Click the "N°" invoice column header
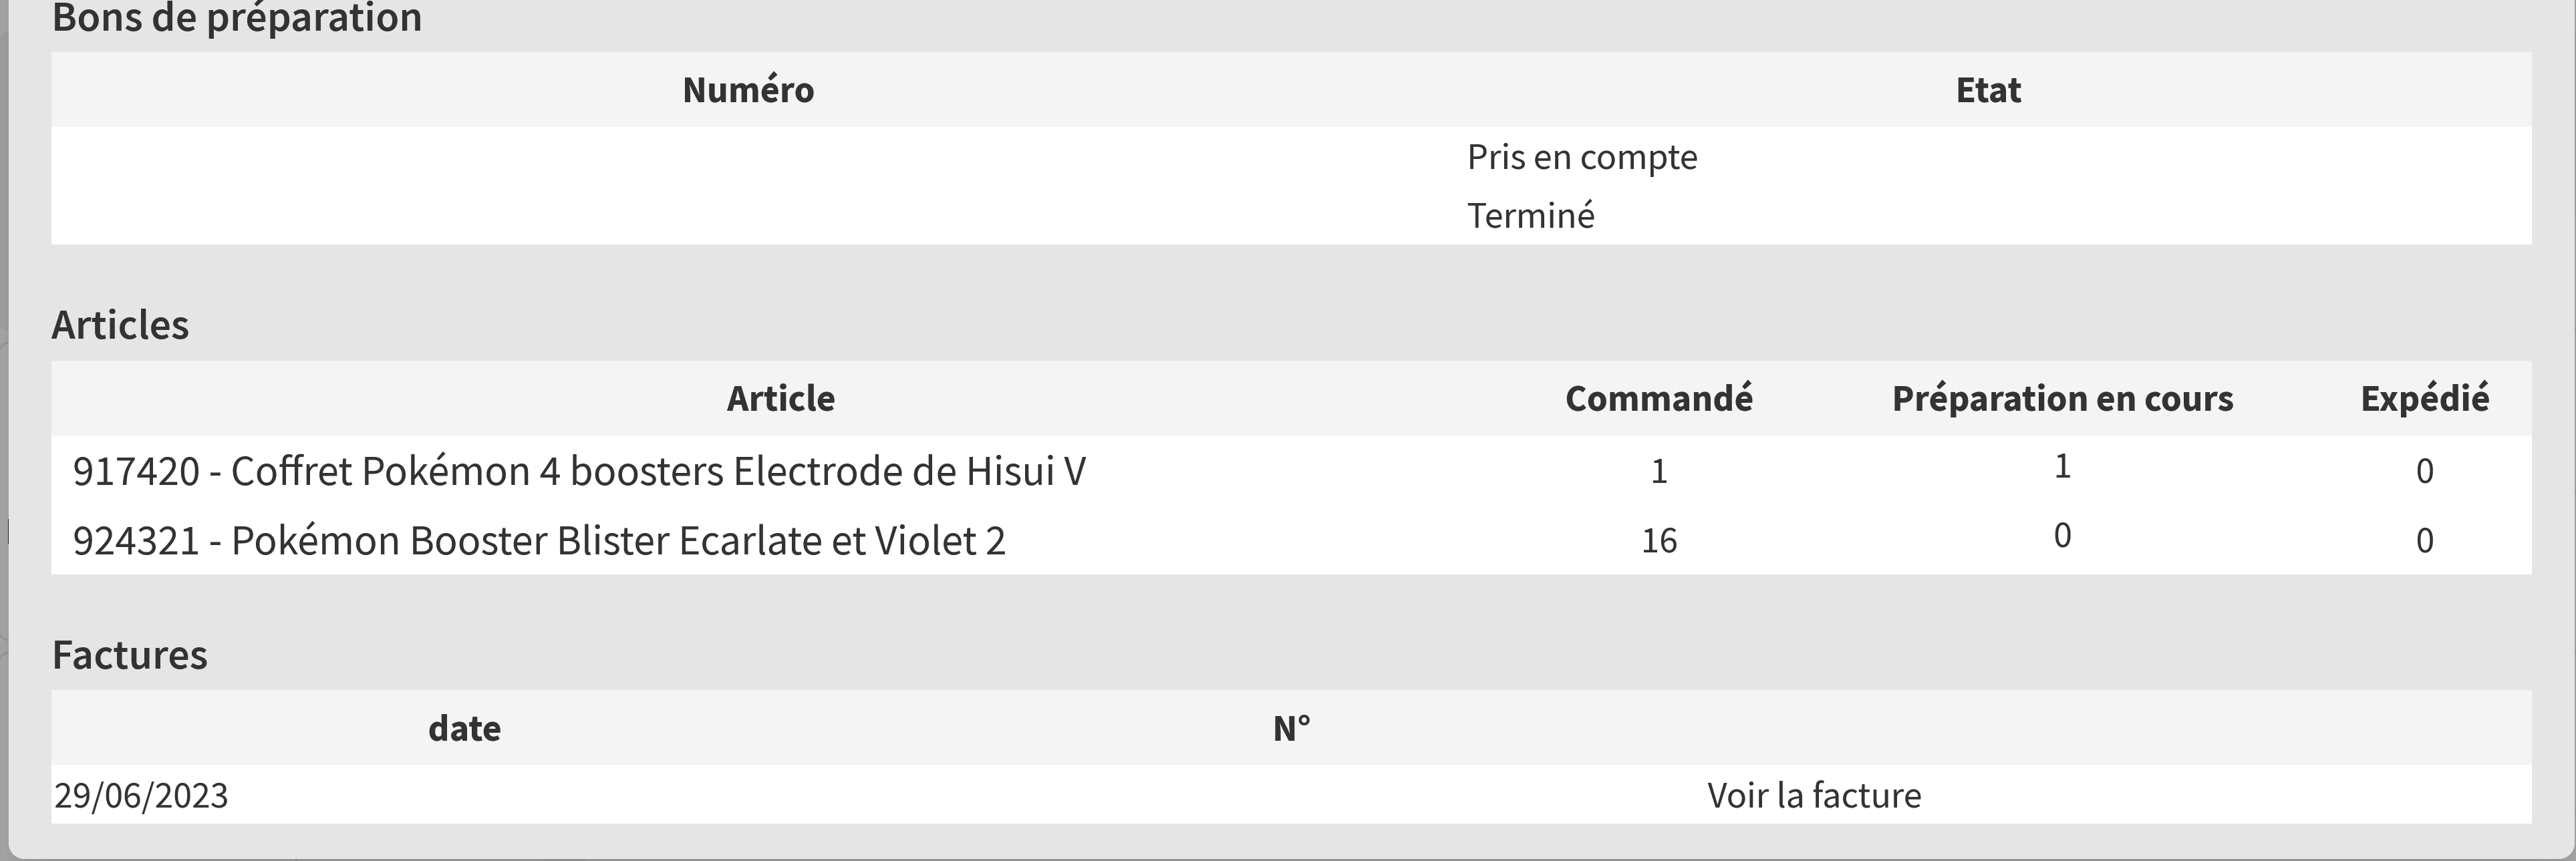The width and height of the screenshot is (2576, 861). [x=1291, y=728]
